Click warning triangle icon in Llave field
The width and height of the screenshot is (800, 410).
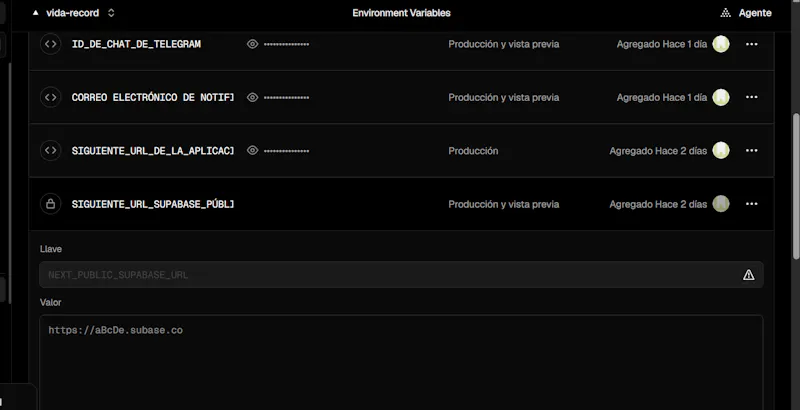[x=748, y=275]
